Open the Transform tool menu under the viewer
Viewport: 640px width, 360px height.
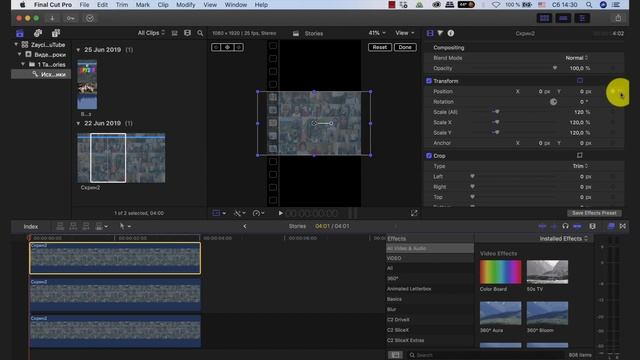[x=219, y=213]
